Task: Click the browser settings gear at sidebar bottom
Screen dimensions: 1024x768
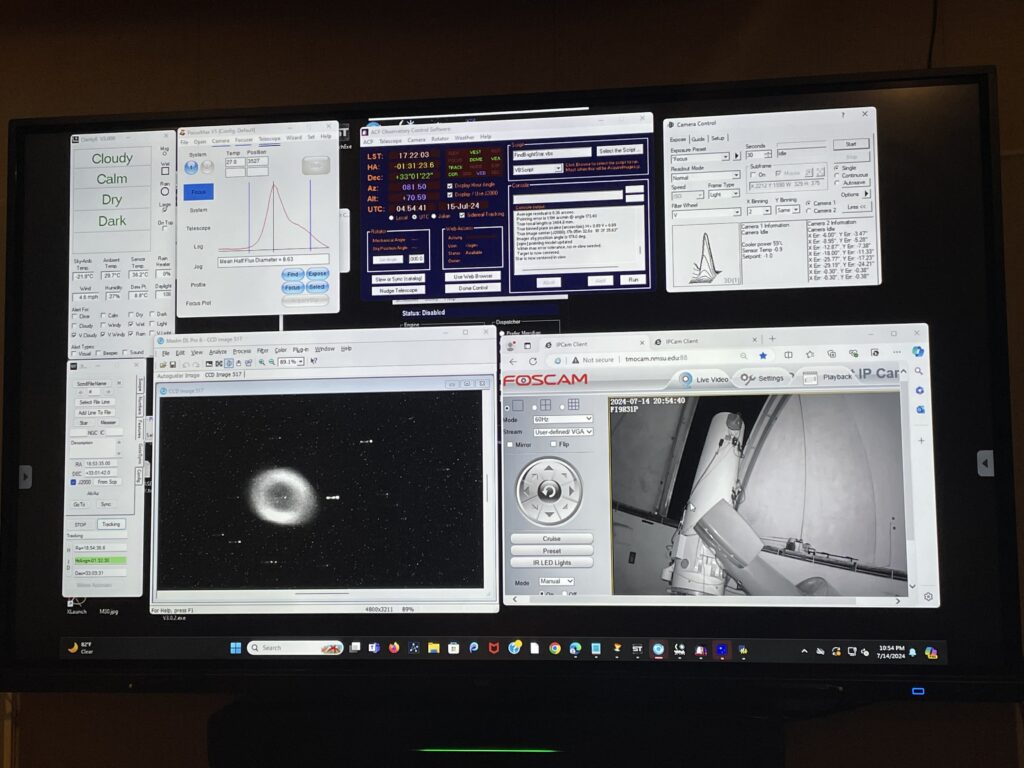Action: (x=928, y=596)
